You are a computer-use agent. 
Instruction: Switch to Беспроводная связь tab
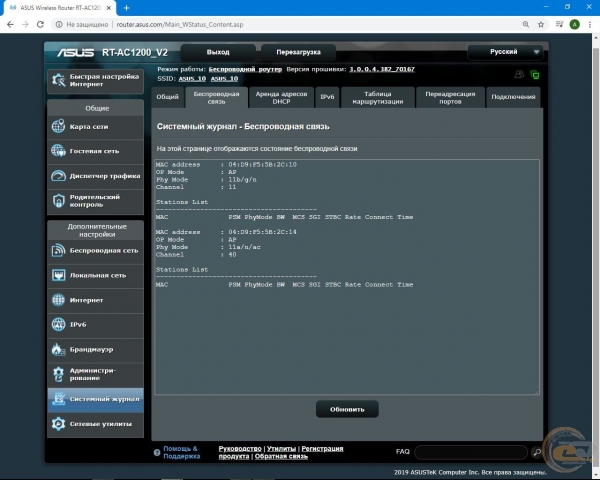216,98
